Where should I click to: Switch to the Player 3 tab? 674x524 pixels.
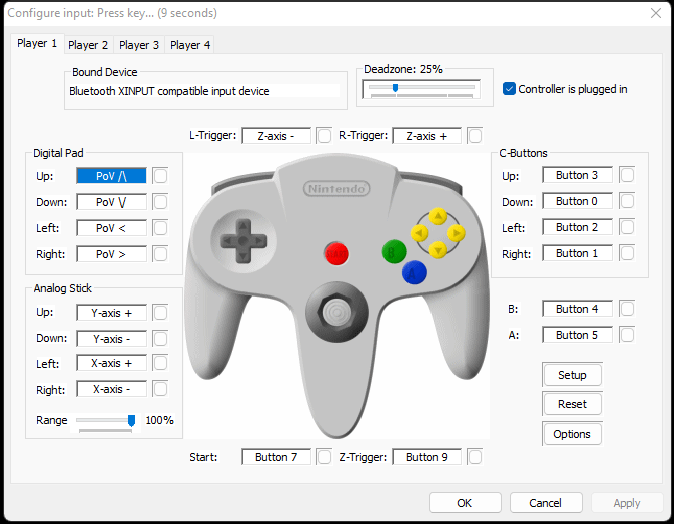[139, 45]
